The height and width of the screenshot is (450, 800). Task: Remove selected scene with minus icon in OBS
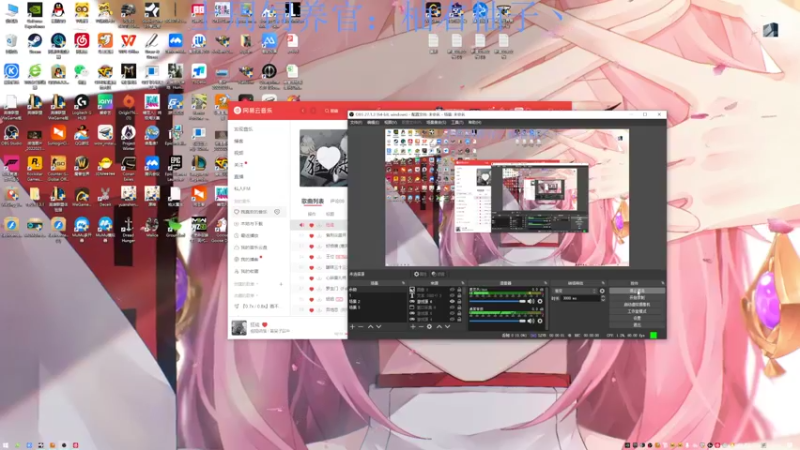[361, 327]
